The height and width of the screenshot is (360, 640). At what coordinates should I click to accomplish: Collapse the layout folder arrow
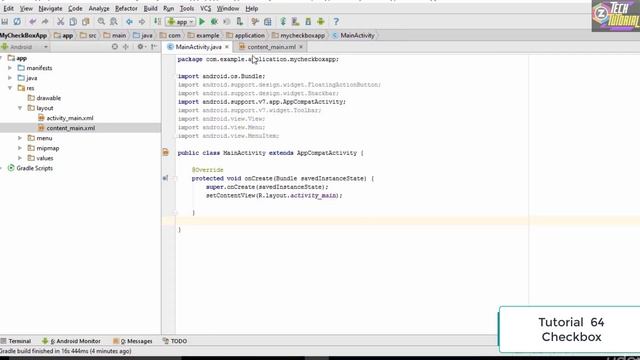click(20, 108)
